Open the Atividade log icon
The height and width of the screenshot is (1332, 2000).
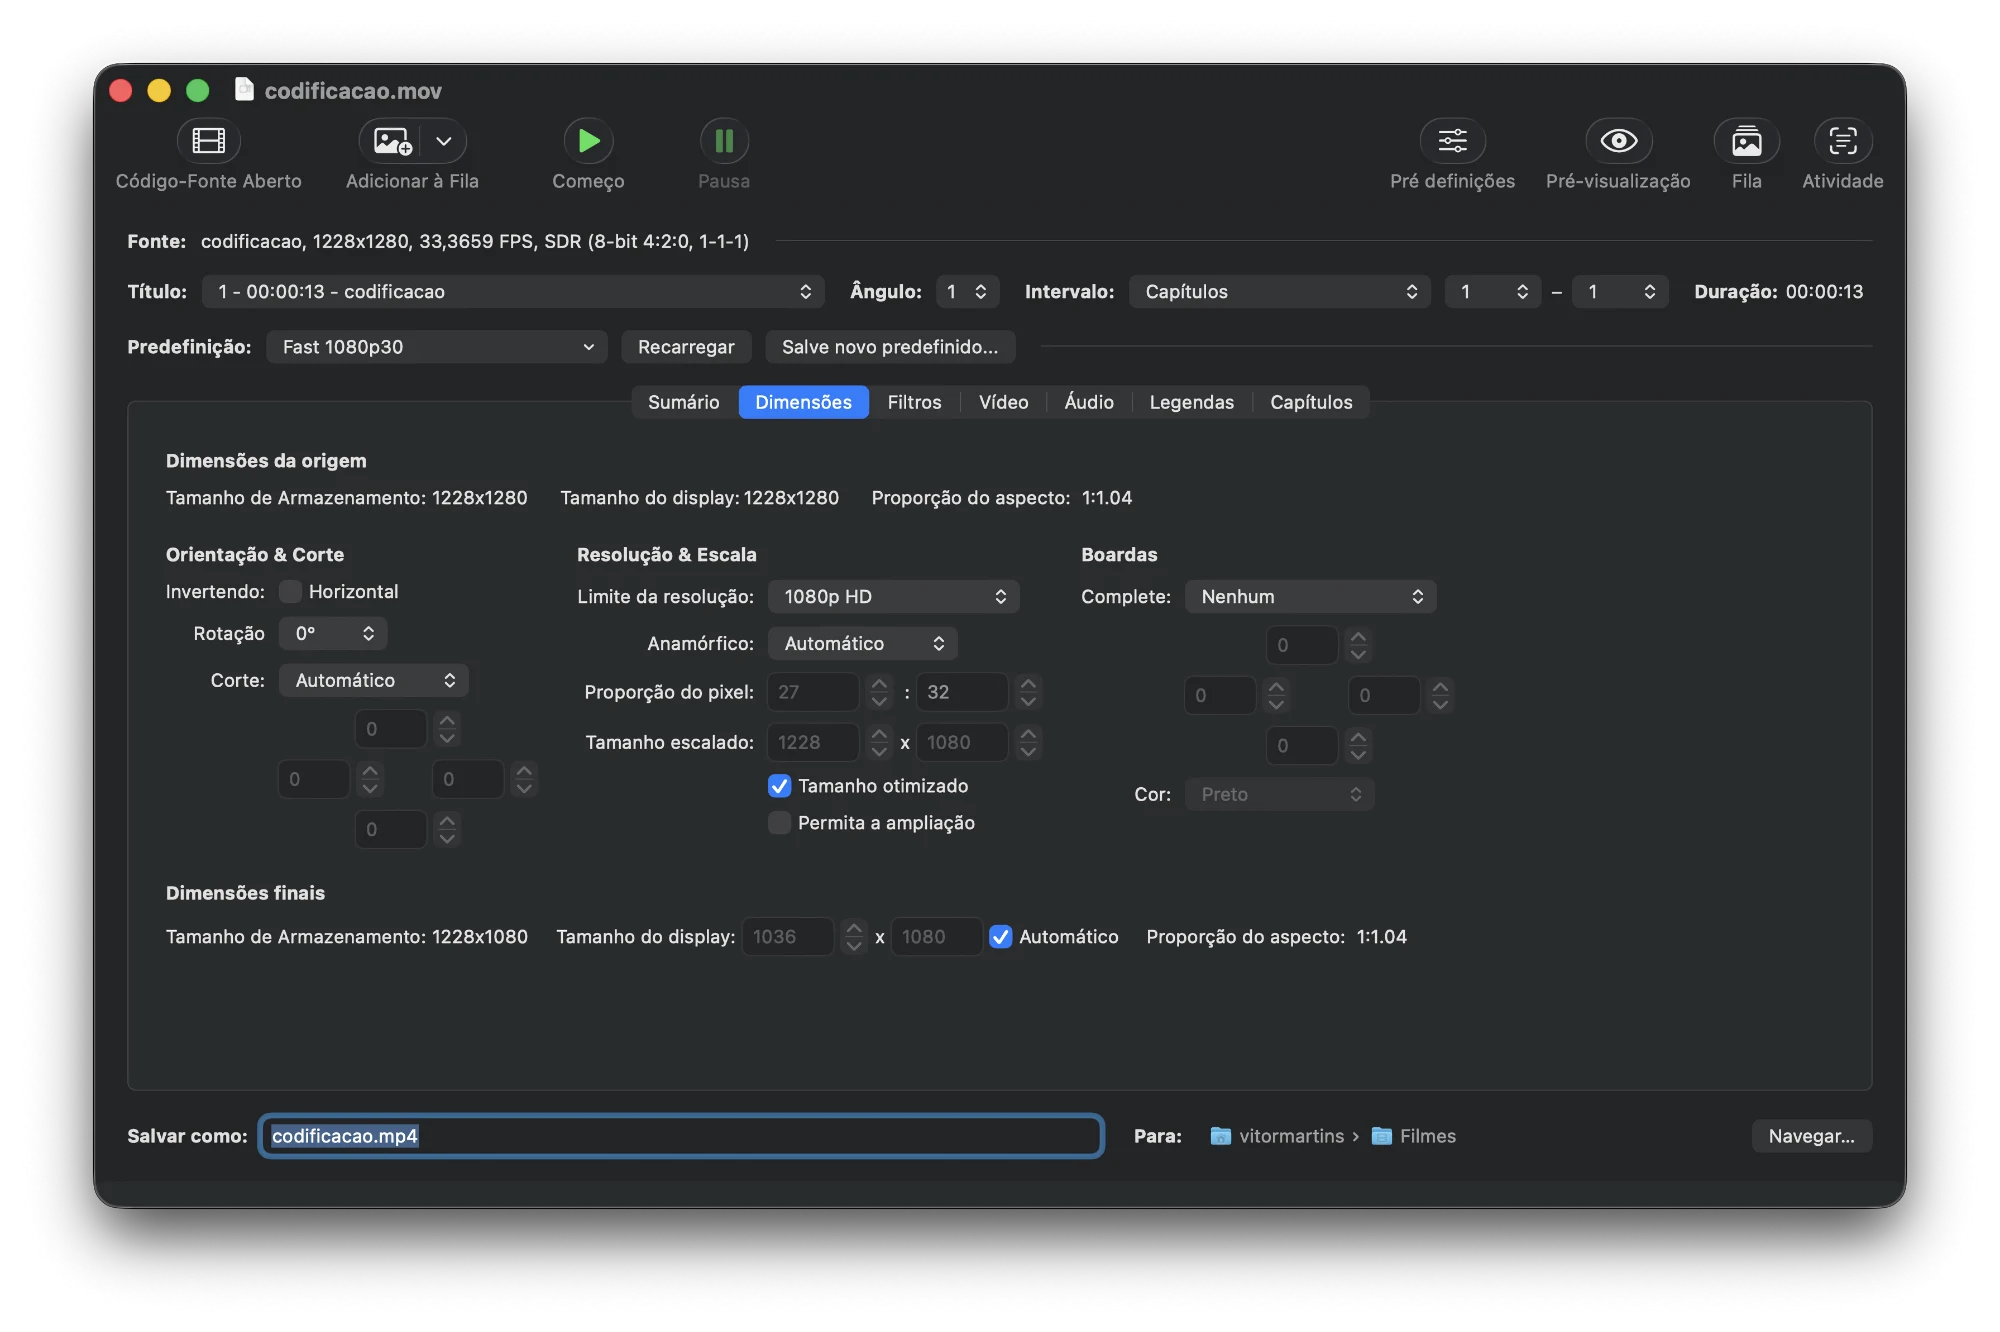click(x=1842, y=141)
